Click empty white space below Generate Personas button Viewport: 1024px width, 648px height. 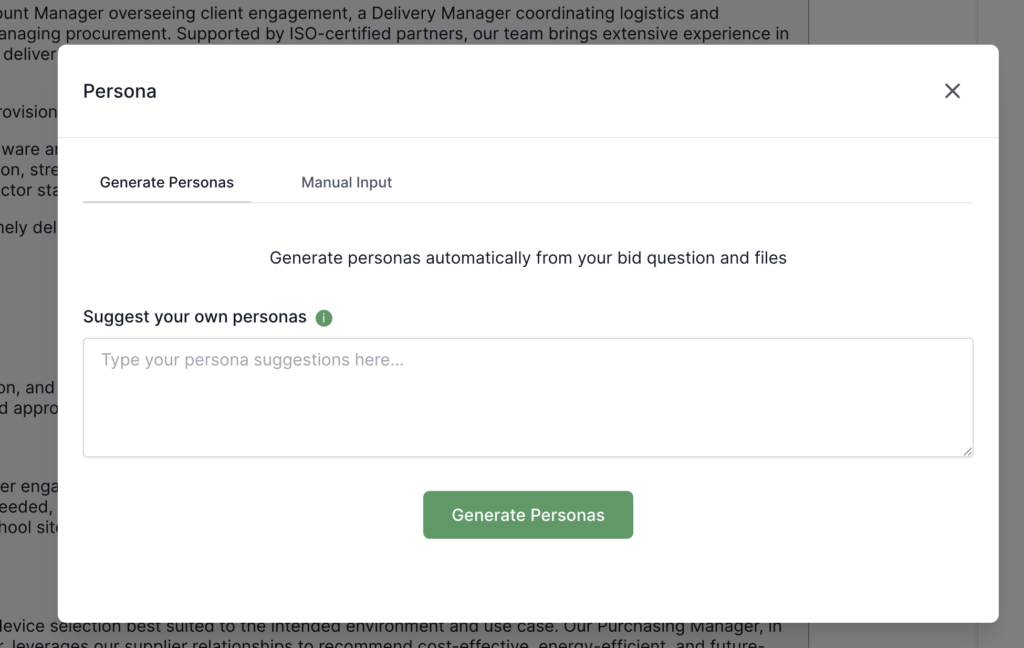(x=528, y=580)
